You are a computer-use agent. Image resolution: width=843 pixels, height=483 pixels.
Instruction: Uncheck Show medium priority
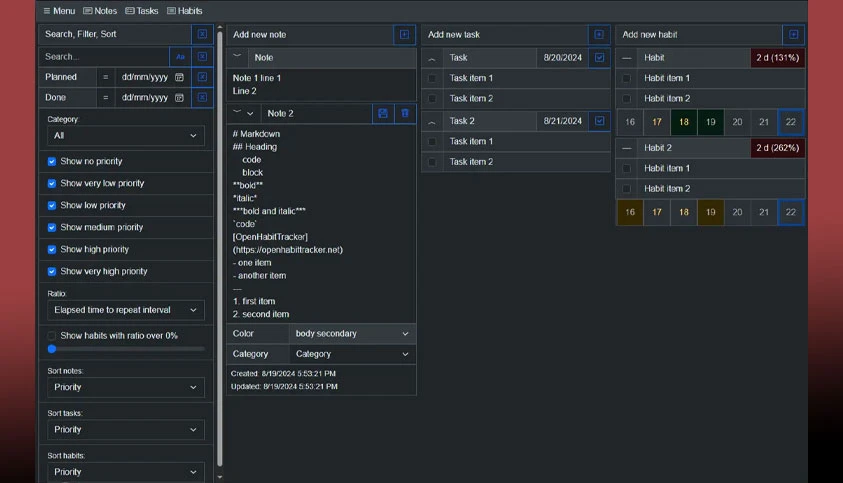tap(52, 228)
